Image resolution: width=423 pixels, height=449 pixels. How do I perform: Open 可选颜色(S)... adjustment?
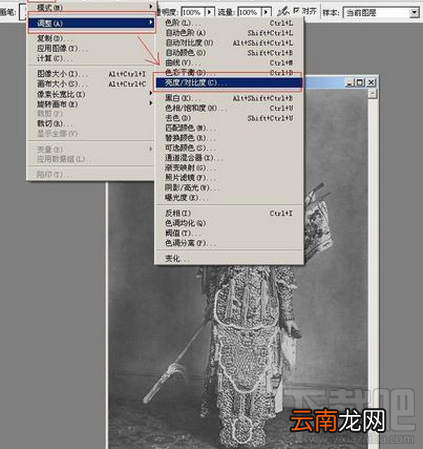click(x=190, y=148)
